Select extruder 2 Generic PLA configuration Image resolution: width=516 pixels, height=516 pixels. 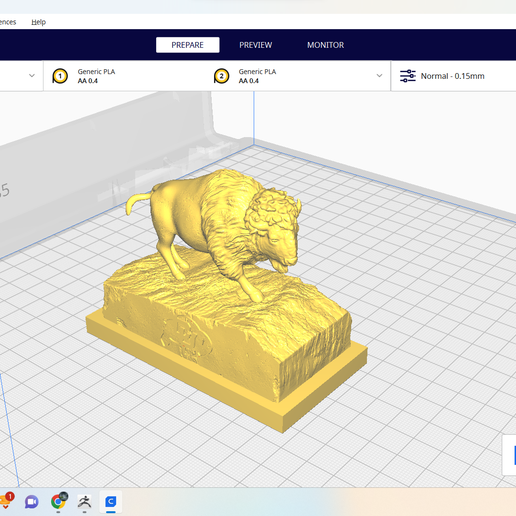[245, 76]
